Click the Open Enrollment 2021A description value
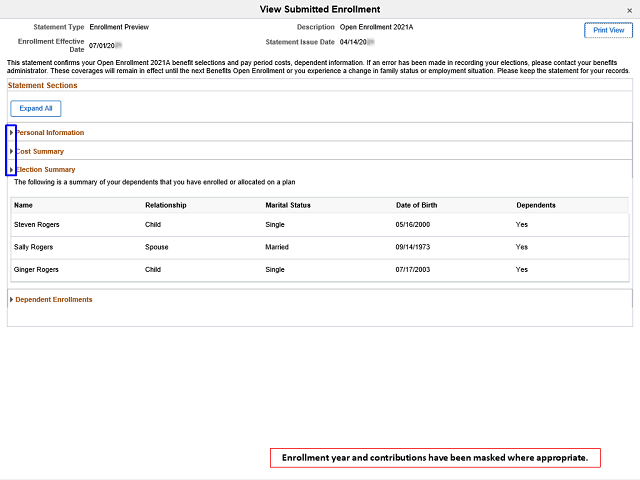This screenshot has height=480, width=640. [382, 27]
